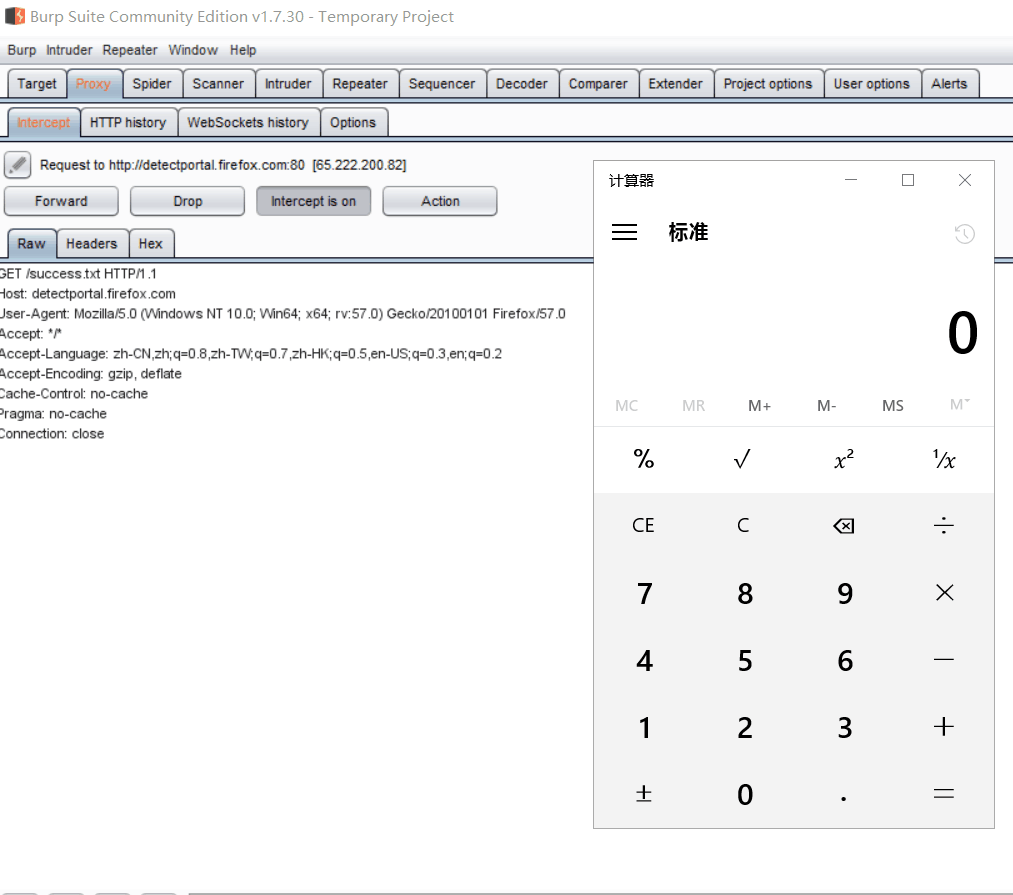Switch to the Proxy tab
The height and width of the screenshot is (895, 1013).
pos(94,84)
